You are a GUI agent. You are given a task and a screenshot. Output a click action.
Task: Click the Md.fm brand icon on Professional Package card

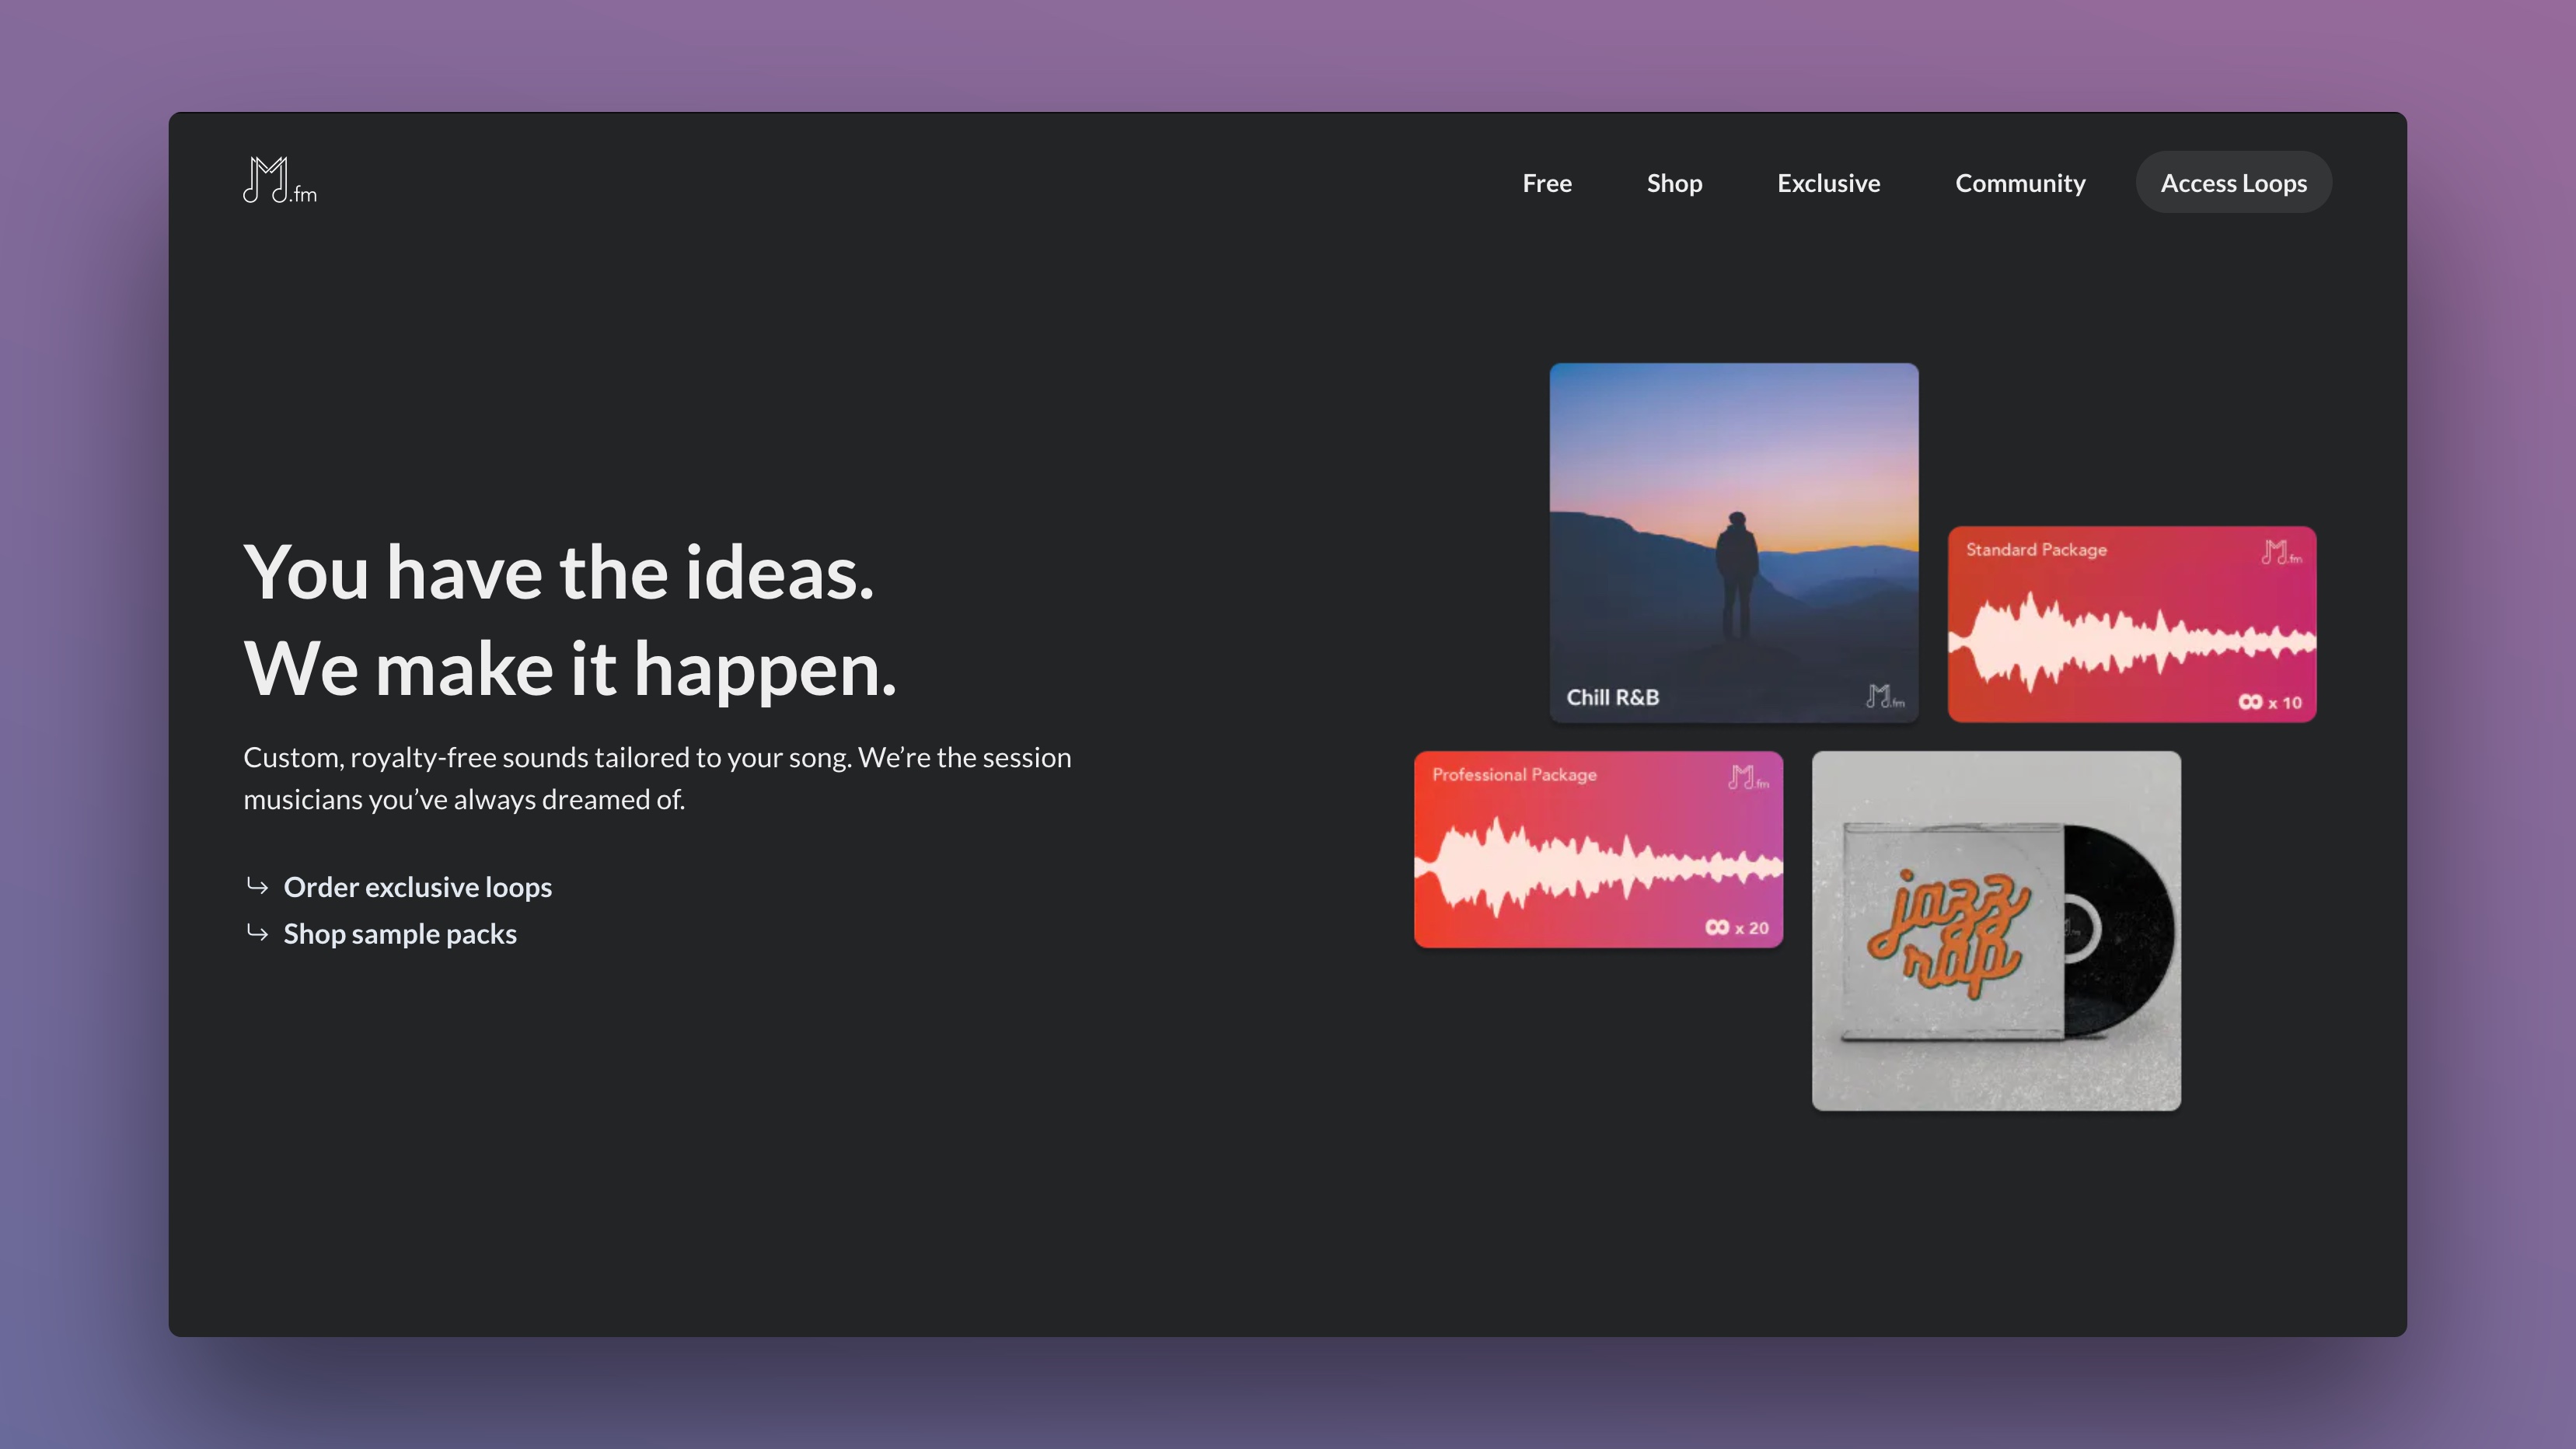[x=1748, y=777]
